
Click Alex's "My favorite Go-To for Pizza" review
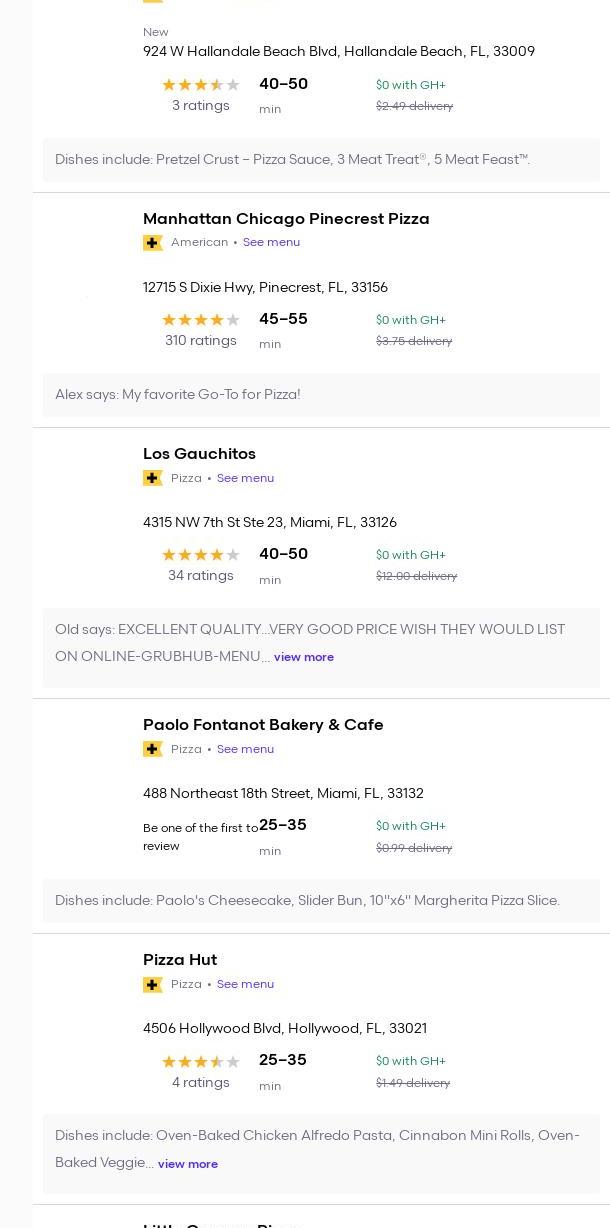coord(178,394)
